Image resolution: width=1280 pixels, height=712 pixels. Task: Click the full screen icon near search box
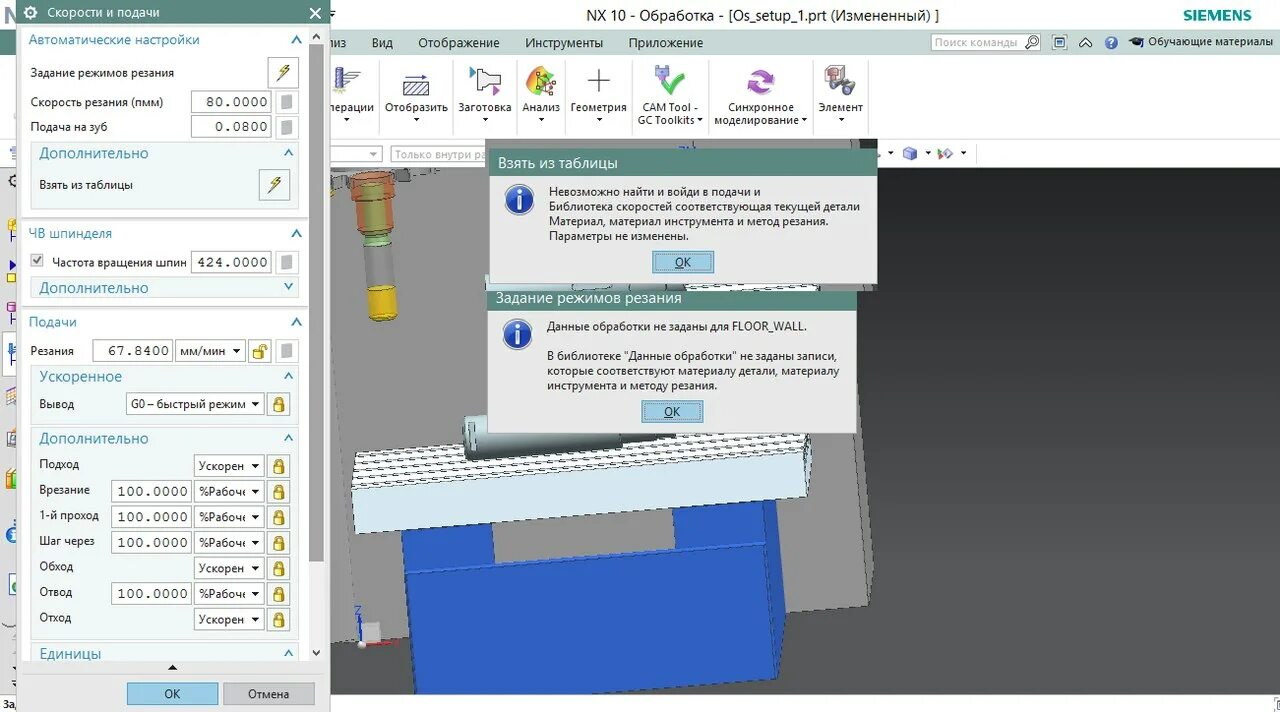point(1060,43)
